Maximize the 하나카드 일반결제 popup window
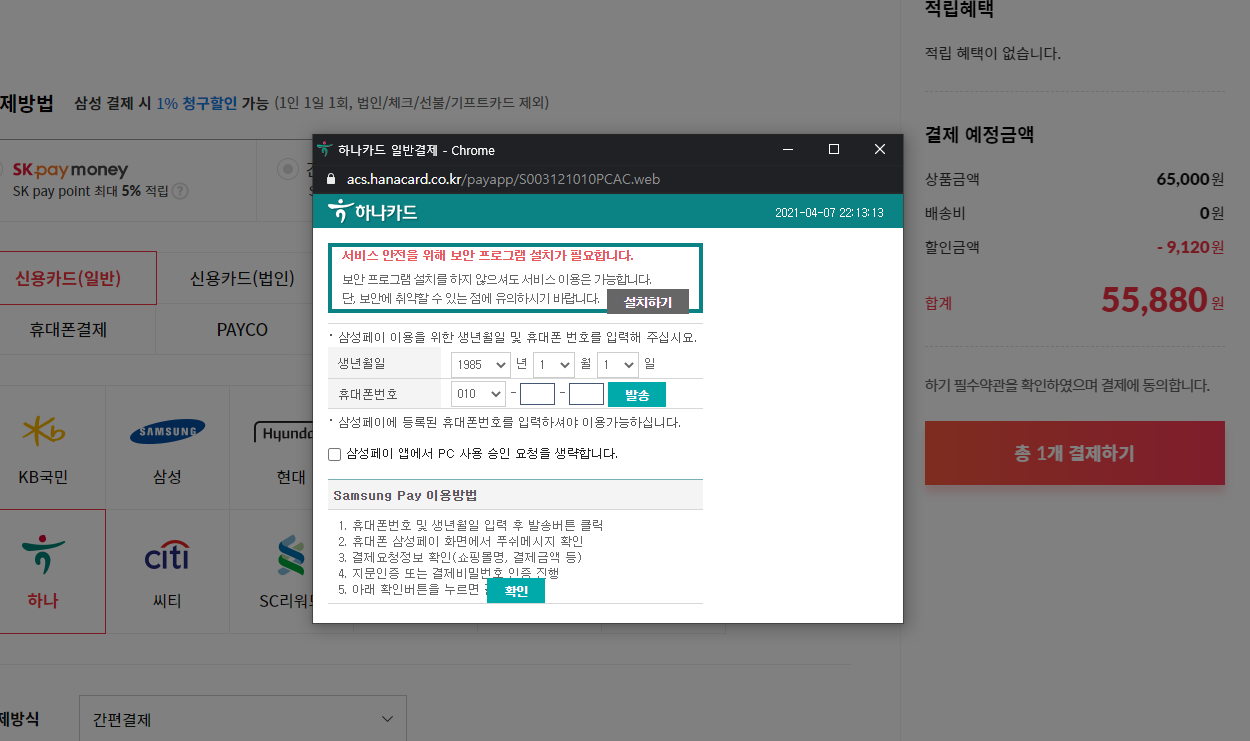Image resolution: width=1250 pixels, height=741 pixels. (x=834, y=150)
